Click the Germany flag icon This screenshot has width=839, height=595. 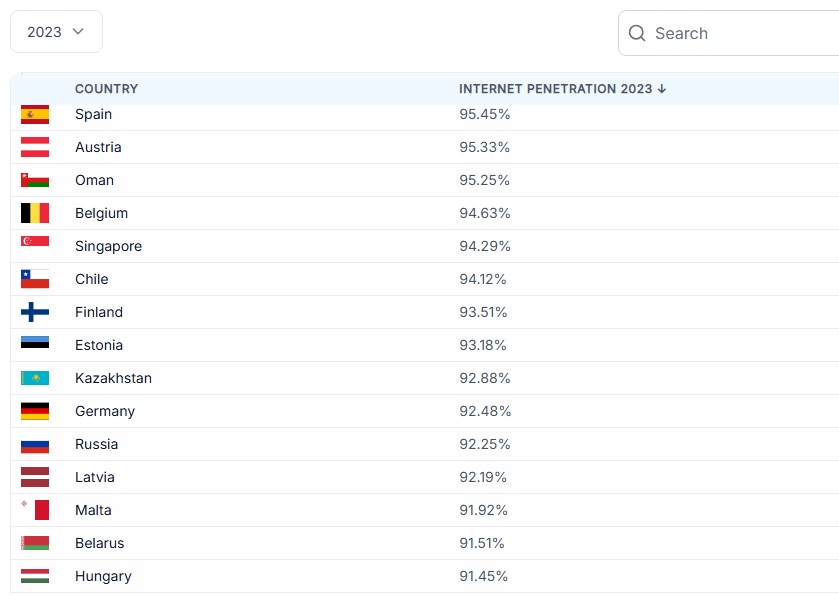coord(35,411)
